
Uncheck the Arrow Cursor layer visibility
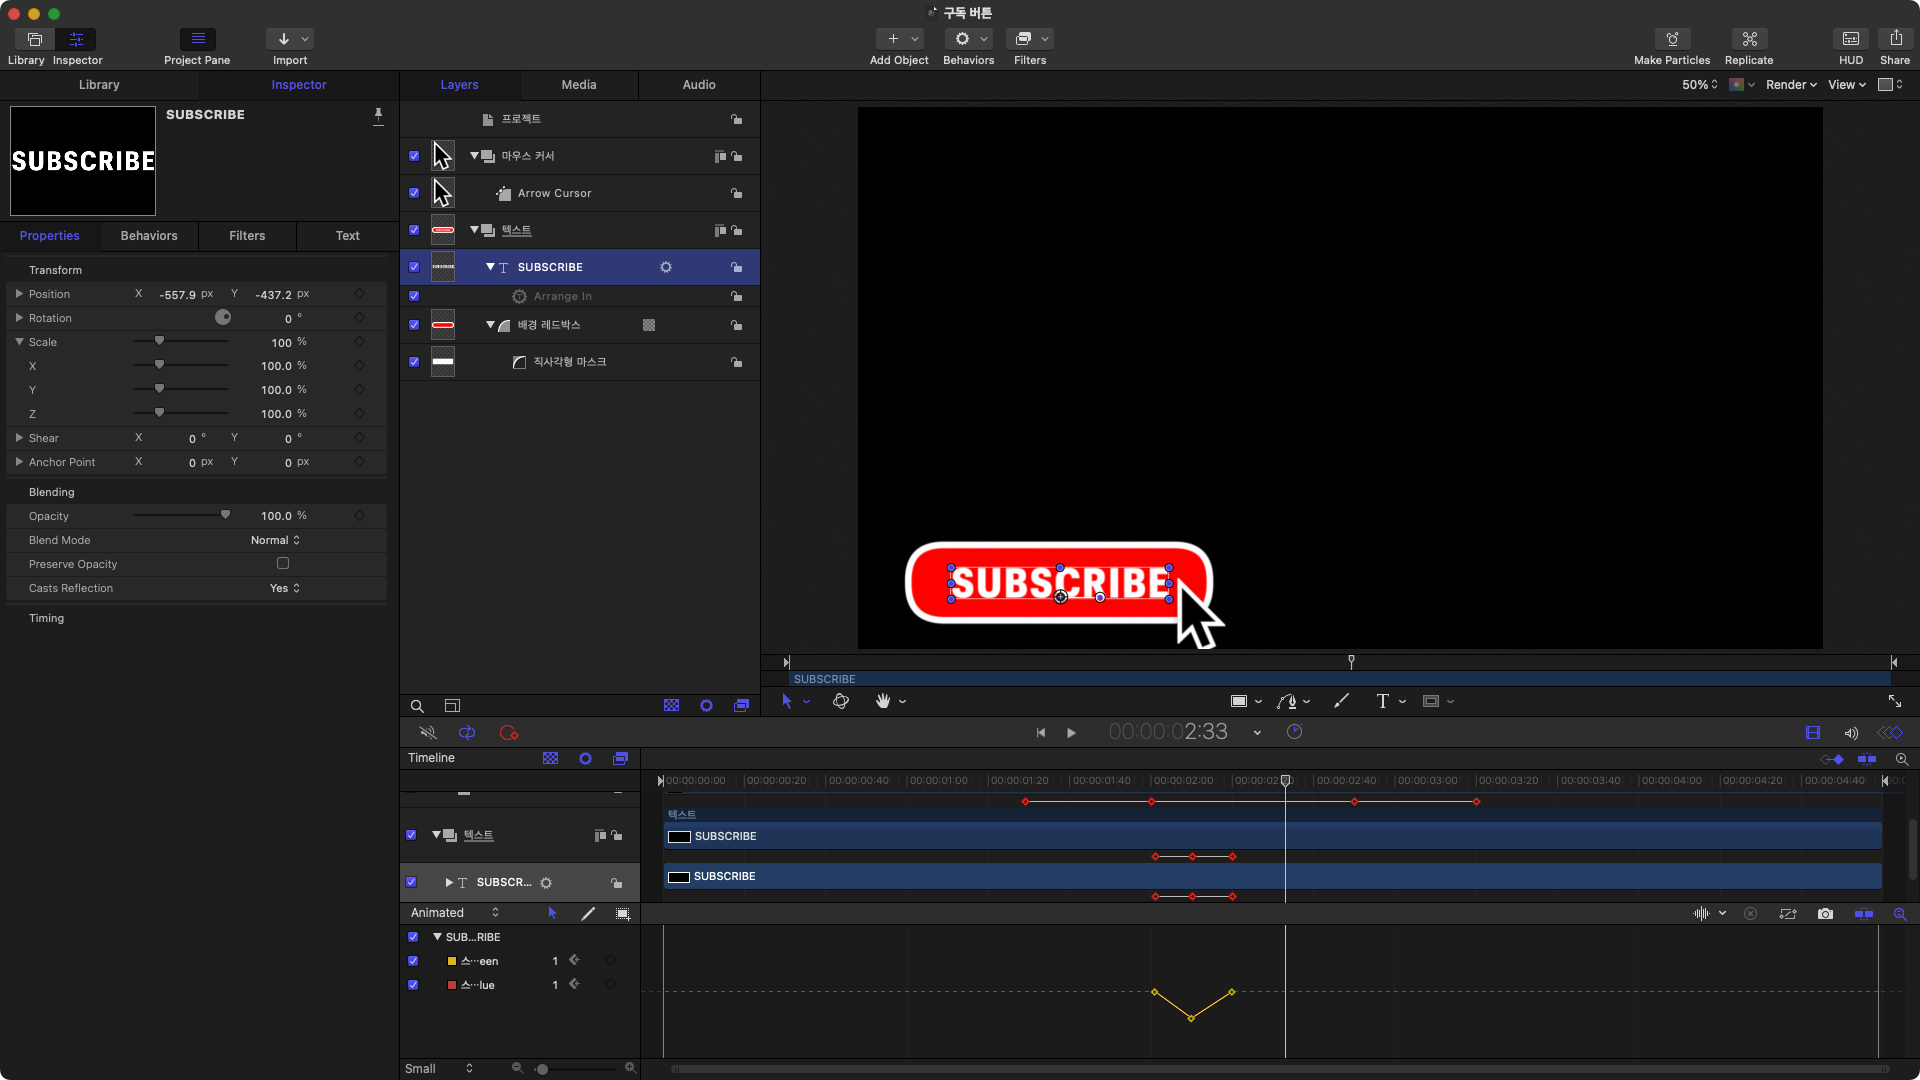(414, 193)
